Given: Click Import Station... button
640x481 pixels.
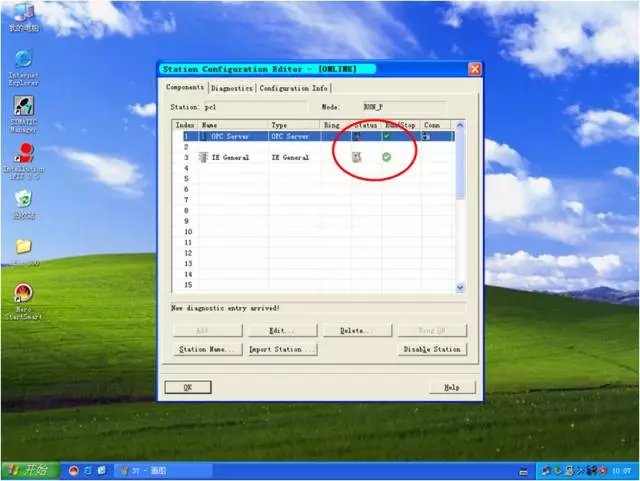Looking at the screenshot, I should (x=282, y=349).
